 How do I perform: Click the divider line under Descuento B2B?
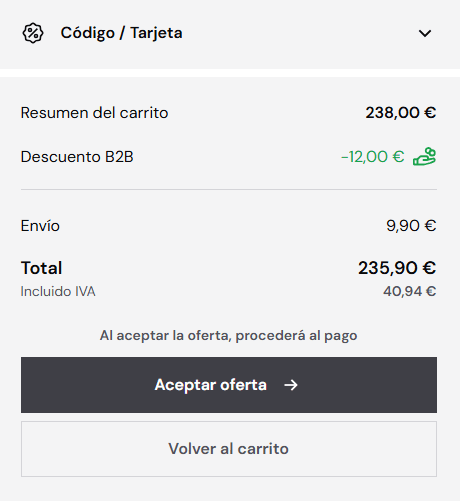[x=229, y=189]
